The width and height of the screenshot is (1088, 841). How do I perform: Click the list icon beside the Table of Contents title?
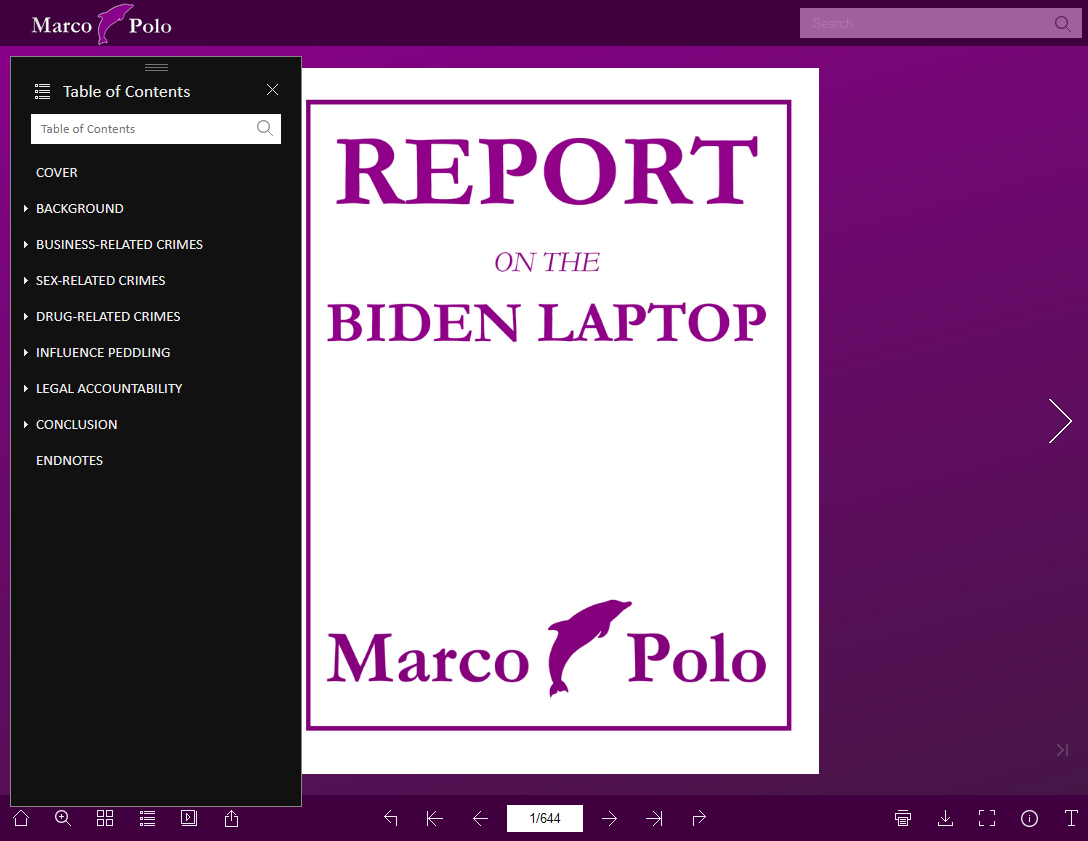pyautogui.click(x=42, y=91)
